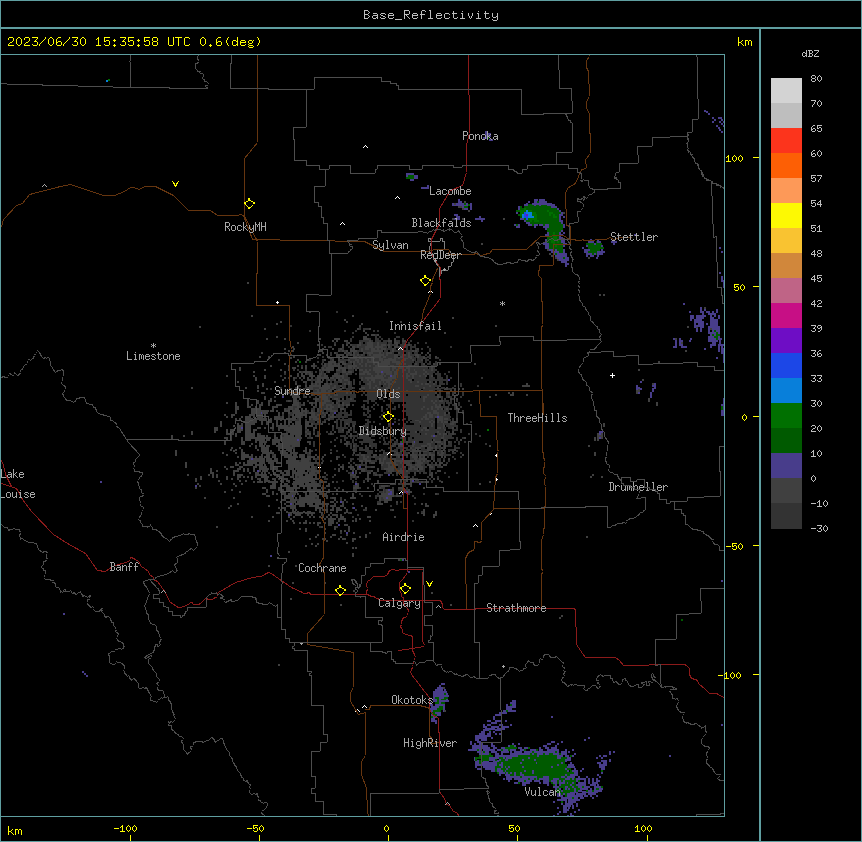This screenshot has width=862, height=842.
Task: Click the Ponoka city label
Action: 480,136
